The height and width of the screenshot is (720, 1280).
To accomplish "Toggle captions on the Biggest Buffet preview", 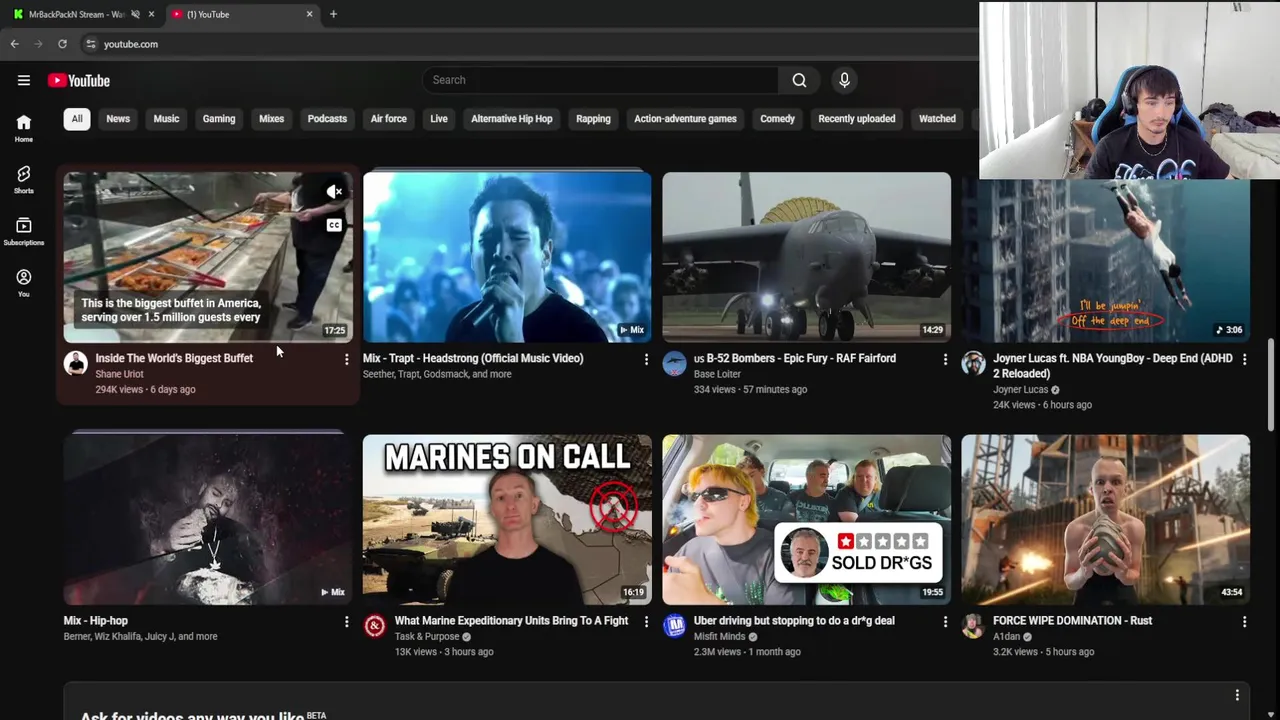I will point(334,225).
